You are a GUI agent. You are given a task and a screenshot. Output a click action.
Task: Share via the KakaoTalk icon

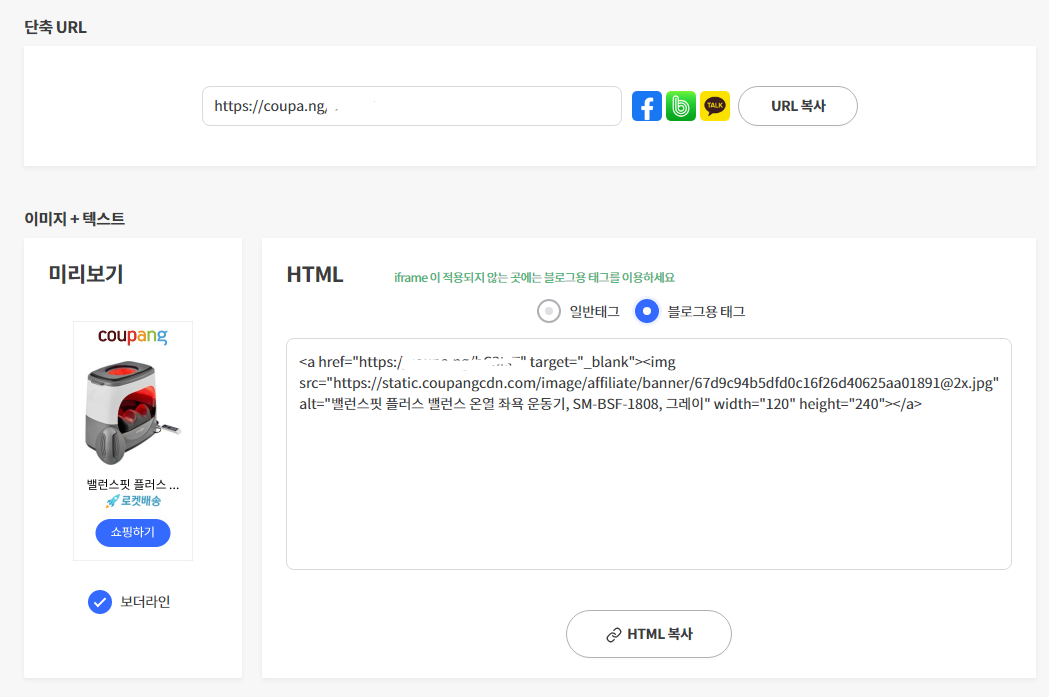[714, 106]
